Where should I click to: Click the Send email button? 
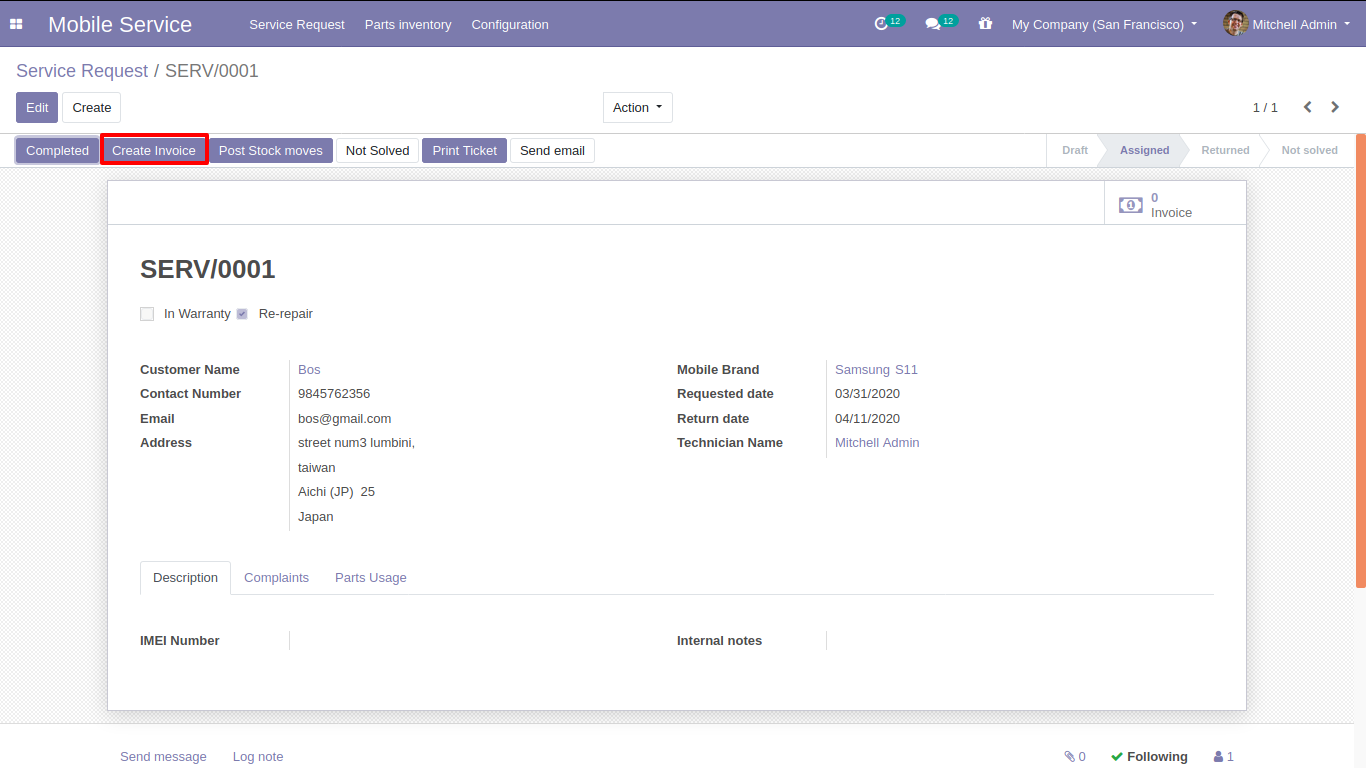552,151
